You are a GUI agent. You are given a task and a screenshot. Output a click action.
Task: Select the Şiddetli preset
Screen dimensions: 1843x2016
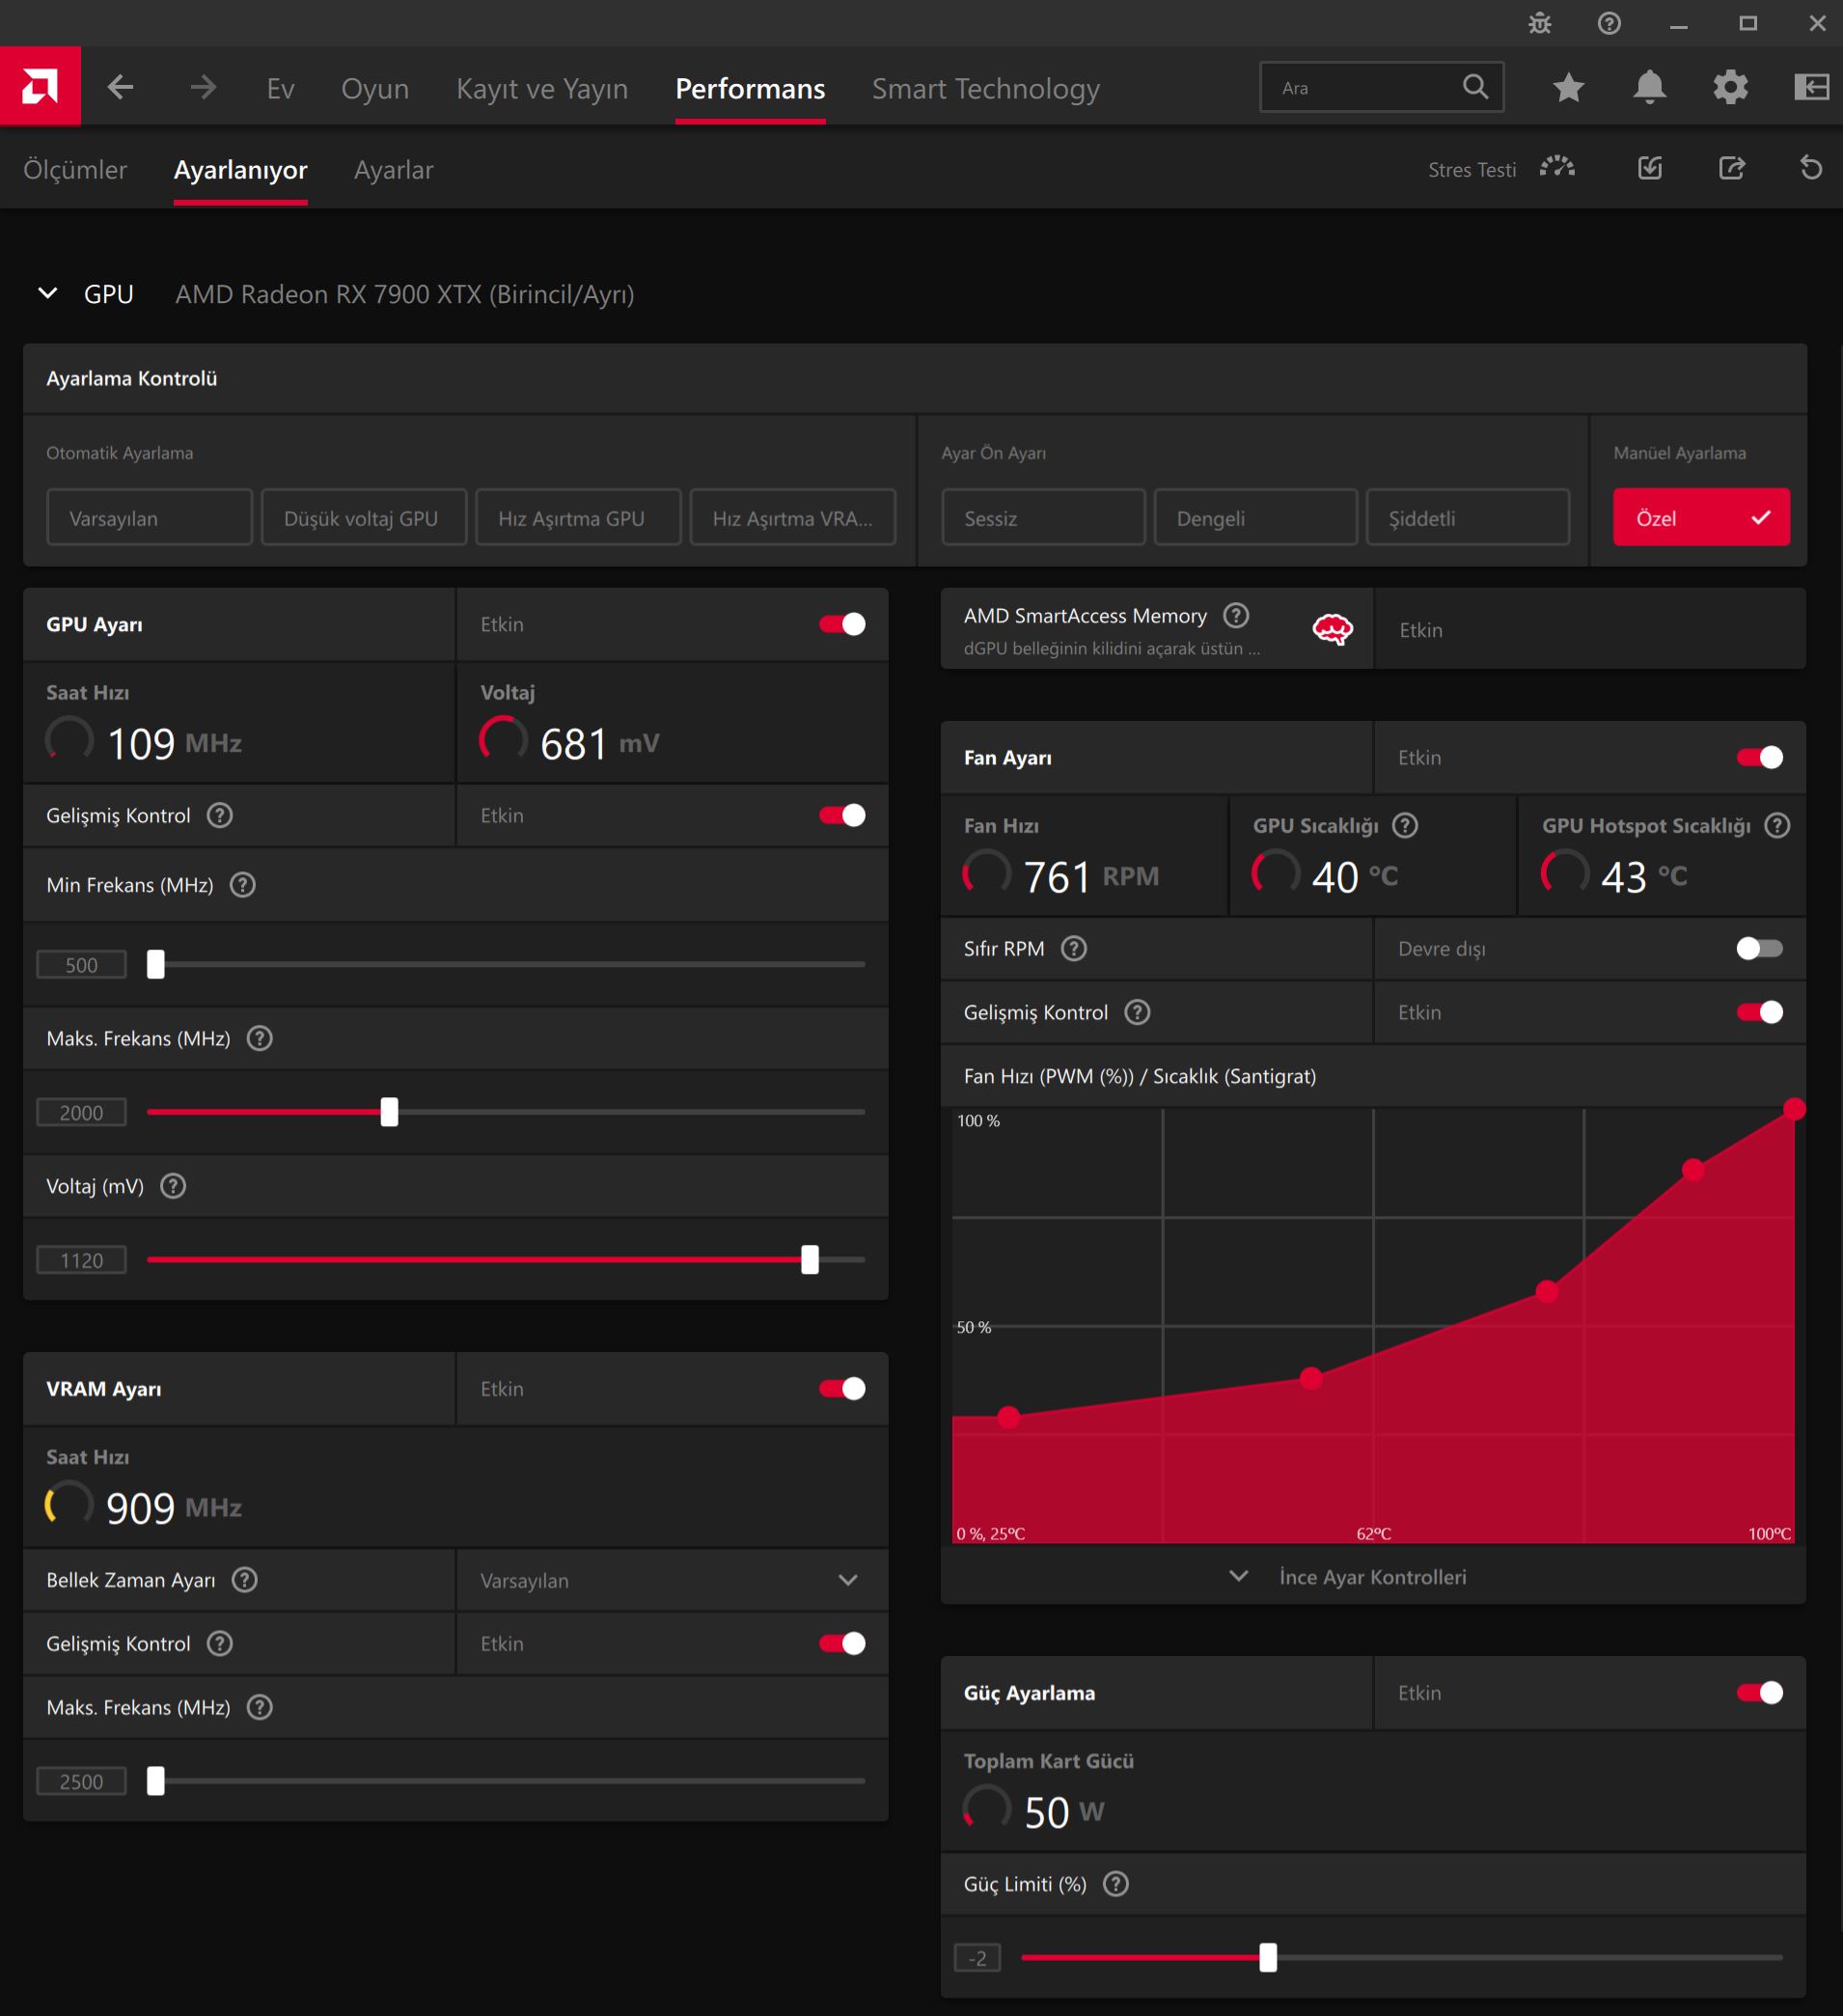1467,518
